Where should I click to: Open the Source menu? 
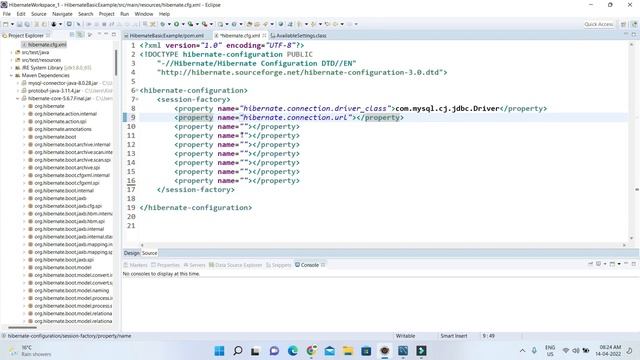(39, 14)
